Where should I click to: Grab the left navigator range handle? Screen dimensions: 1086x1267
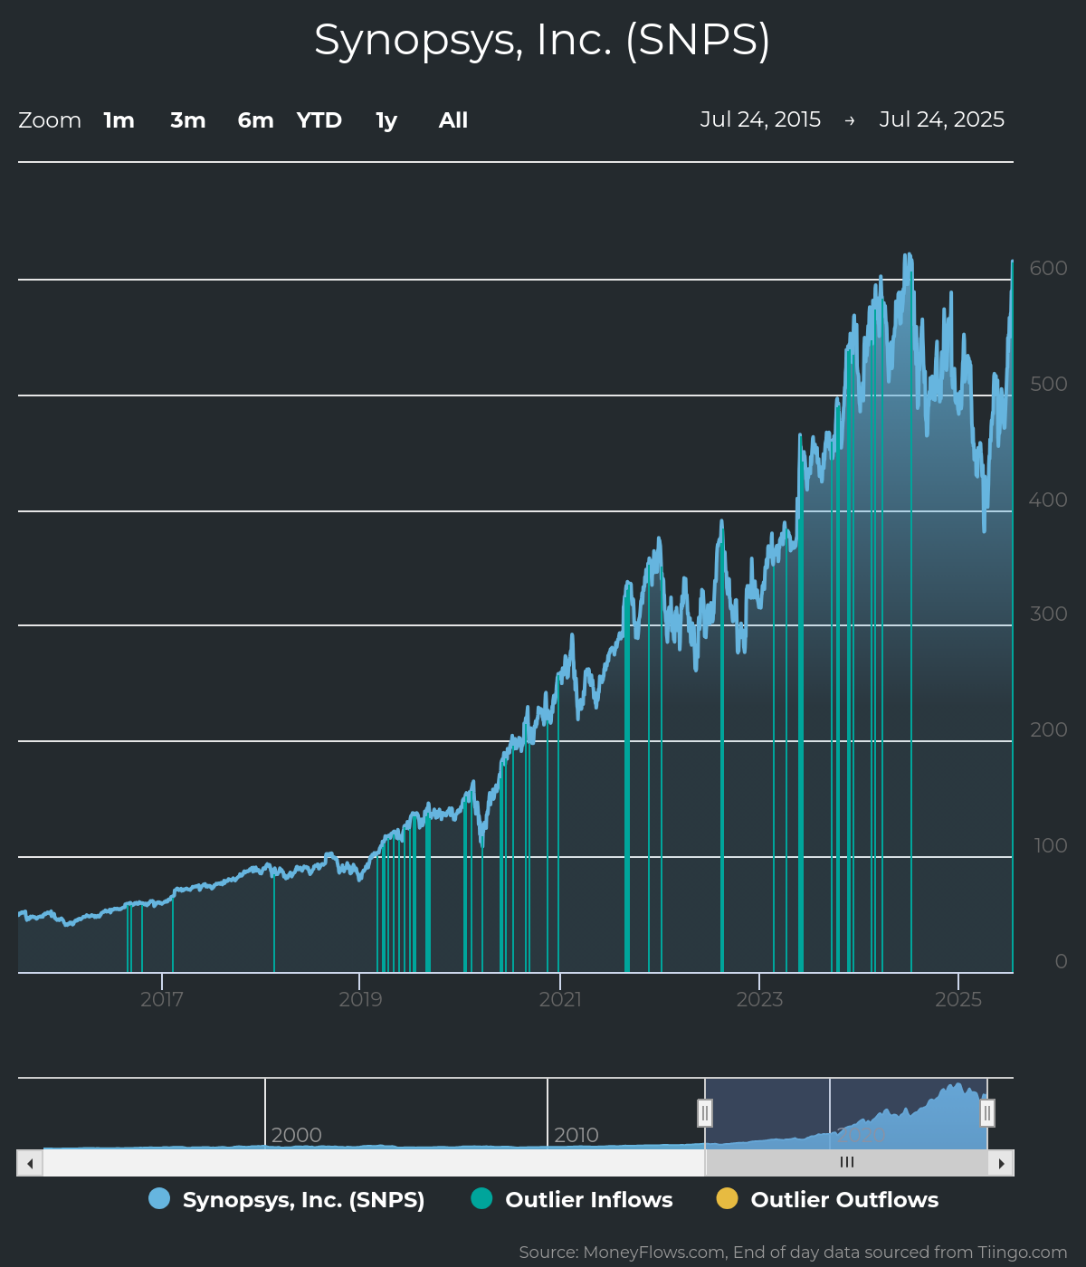705,1113
